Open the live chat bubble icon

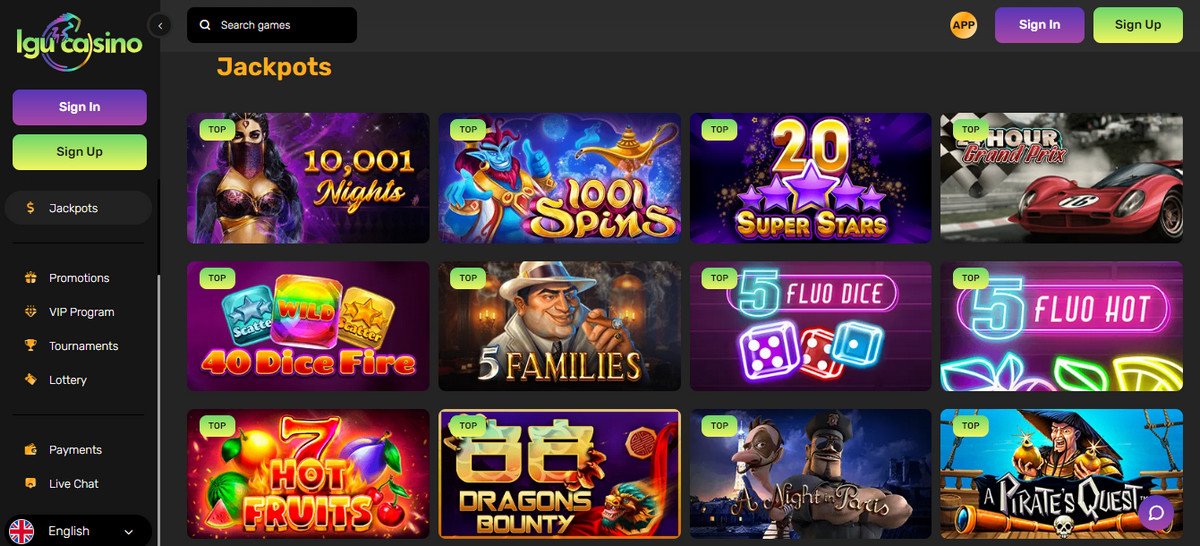pyautogui.click(x=1155, y=513)
